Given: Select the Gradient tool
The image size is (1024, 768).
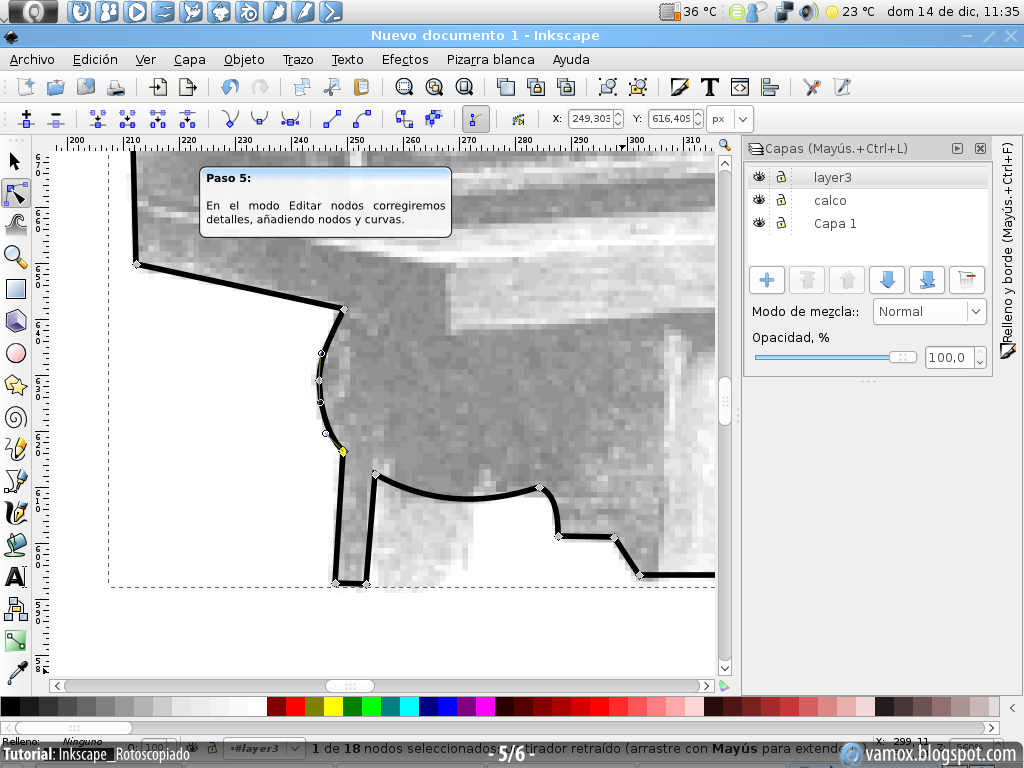Looking at the screenshot, I should tap(16, 641).
